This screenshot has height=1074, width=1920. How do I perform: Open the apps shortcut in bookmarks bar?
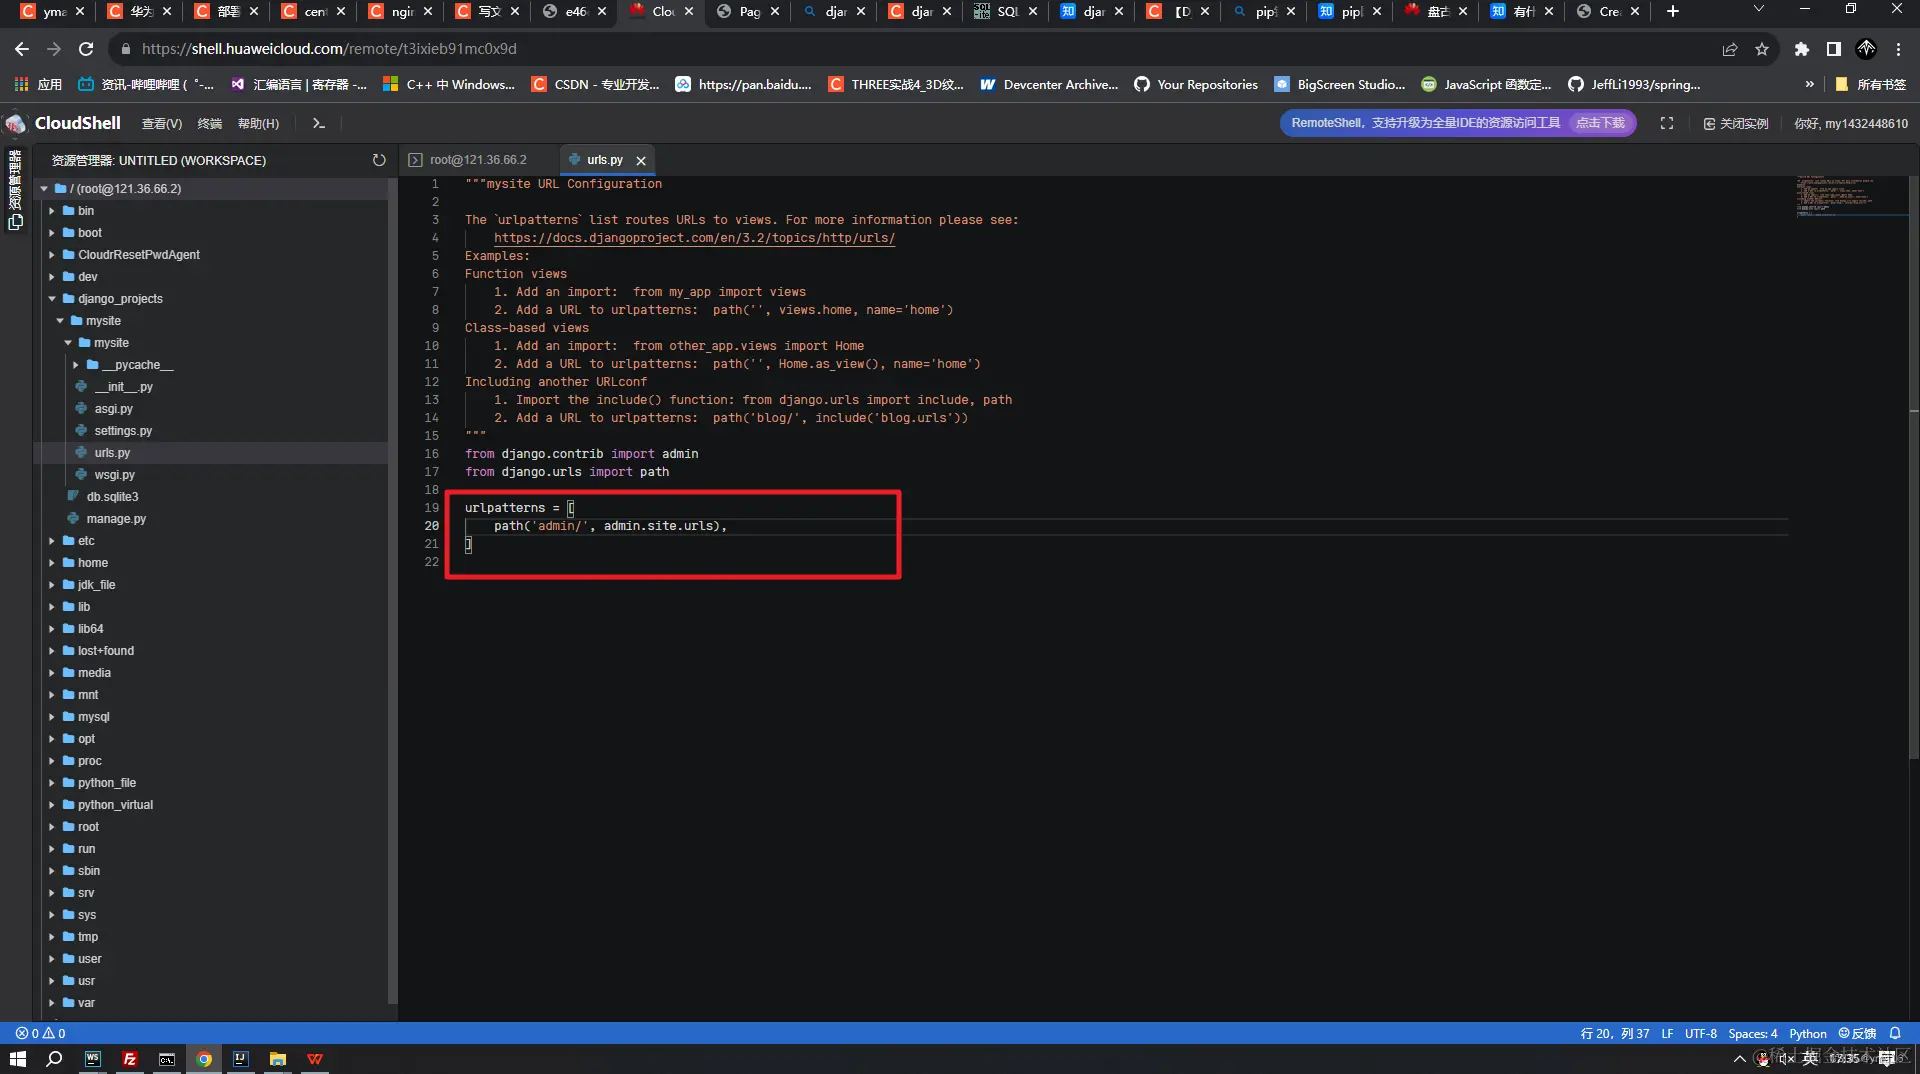37,85
